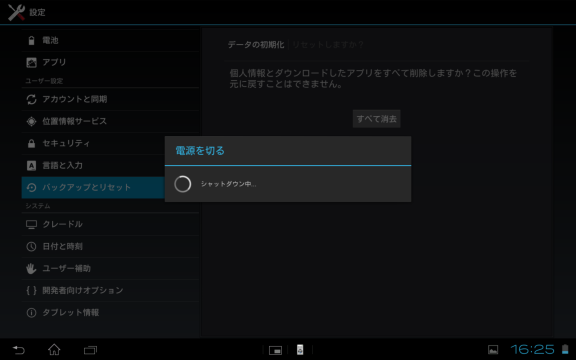The width and height of the screenshot is (576, 360).
Task: Open the 電池 battery settings icon
Action: point(31,40)
